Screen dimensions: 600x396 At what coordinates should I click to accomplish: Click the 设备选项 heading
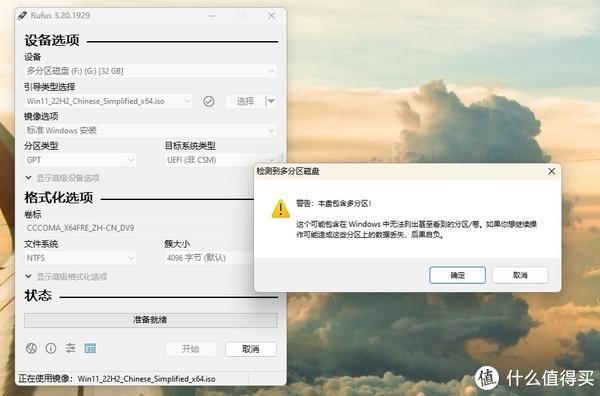(52, 40)
